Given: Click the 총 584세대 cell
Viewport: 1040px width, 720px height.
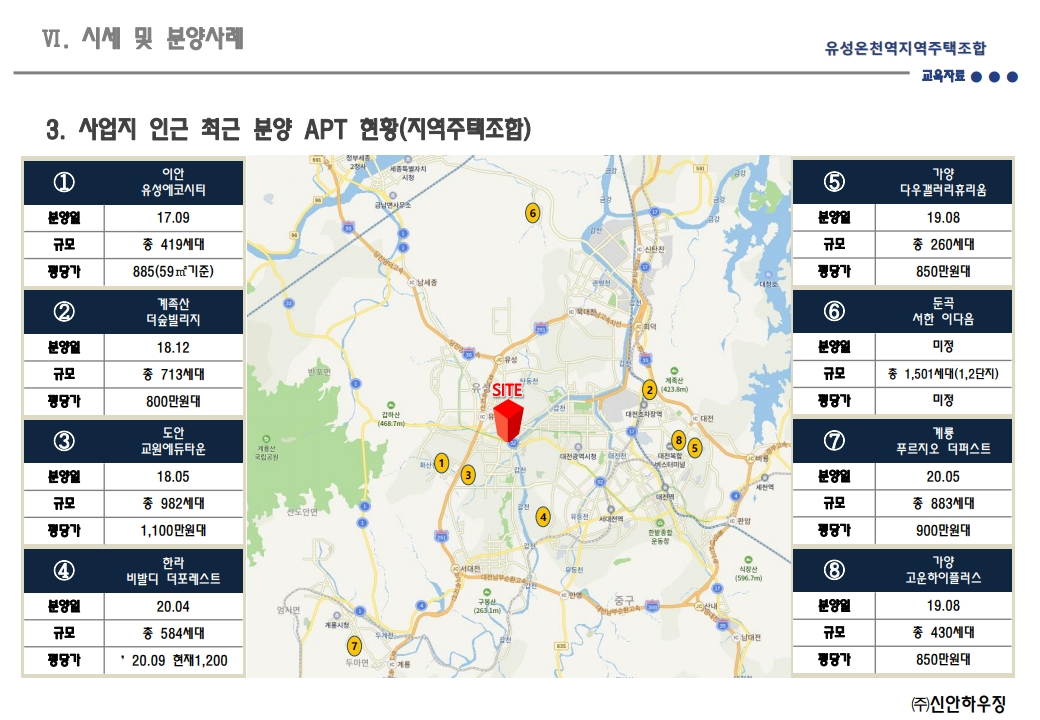Looking at the screenshot, I should coord(173,633).
